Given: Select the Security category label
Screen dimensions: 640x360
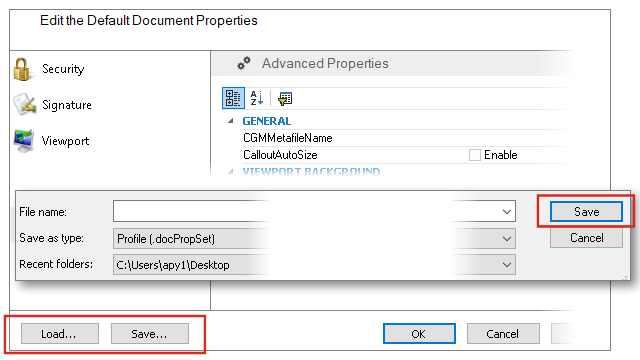Looking at the screenshot, I should pyautogui.click(x=63, y=69).
